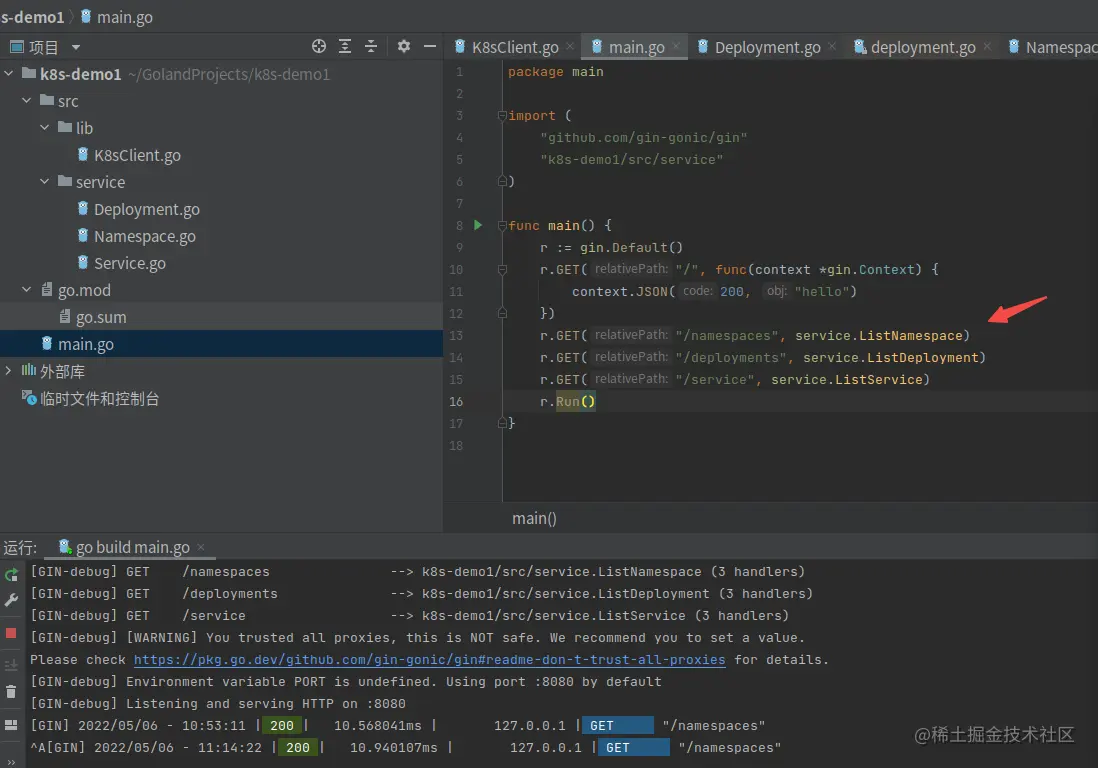Click the first 200 status code in log
This screenshot has width=1098, height=768.
click(282, 725)
